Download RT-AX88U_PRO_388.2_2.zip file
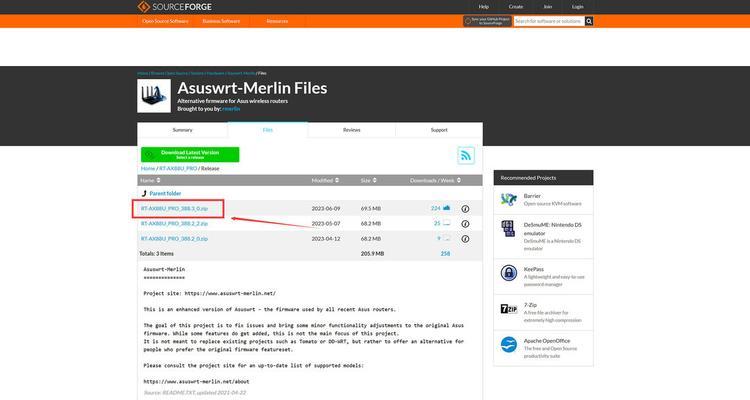Image resolution: width=750 pixels, height=400 pixels. [x=174, y=223]
